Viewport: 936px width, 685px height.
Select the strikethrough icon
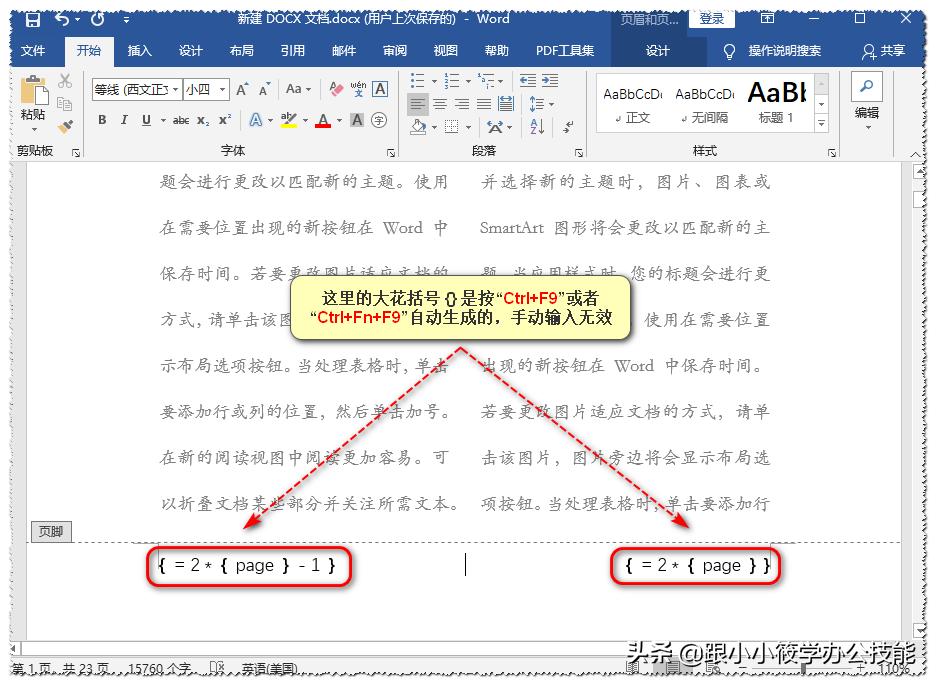point(179,120)
